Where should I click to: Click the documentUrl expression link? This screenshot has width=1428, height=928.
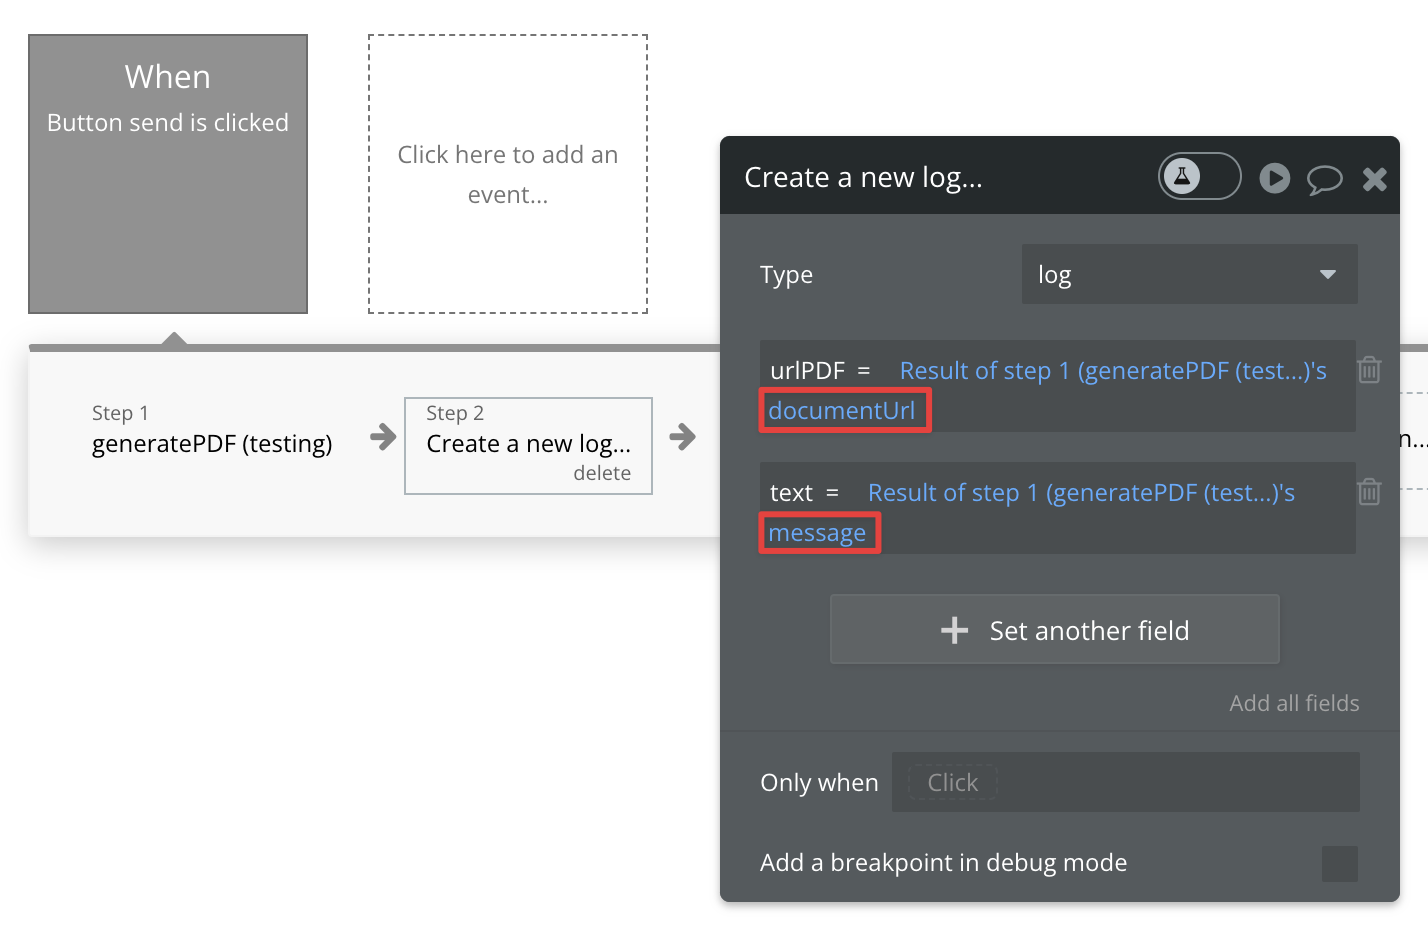point(842,411)
